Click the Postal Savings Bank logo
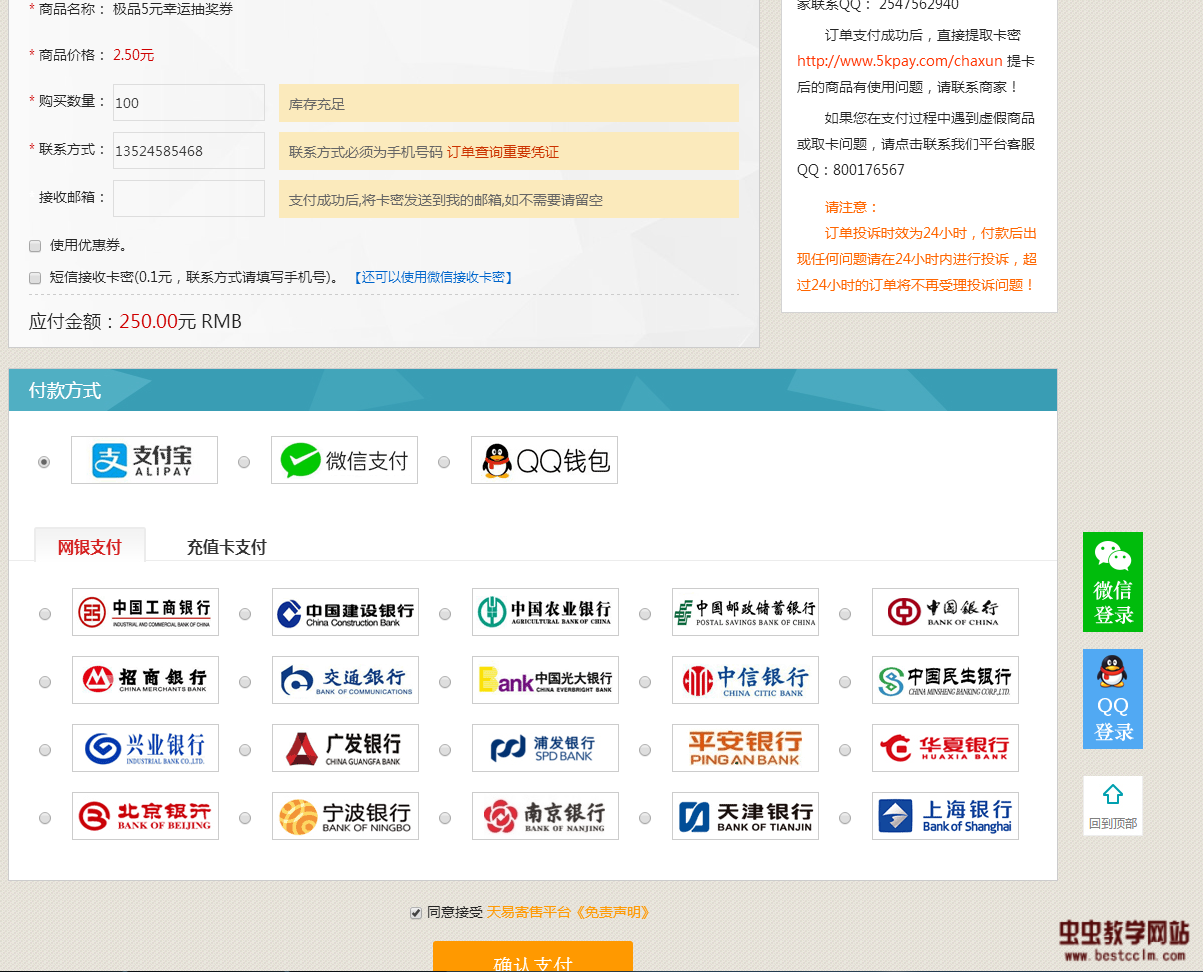Image resolution: width=1203 pixels, height=972 pixels. (x=745, y=612)
